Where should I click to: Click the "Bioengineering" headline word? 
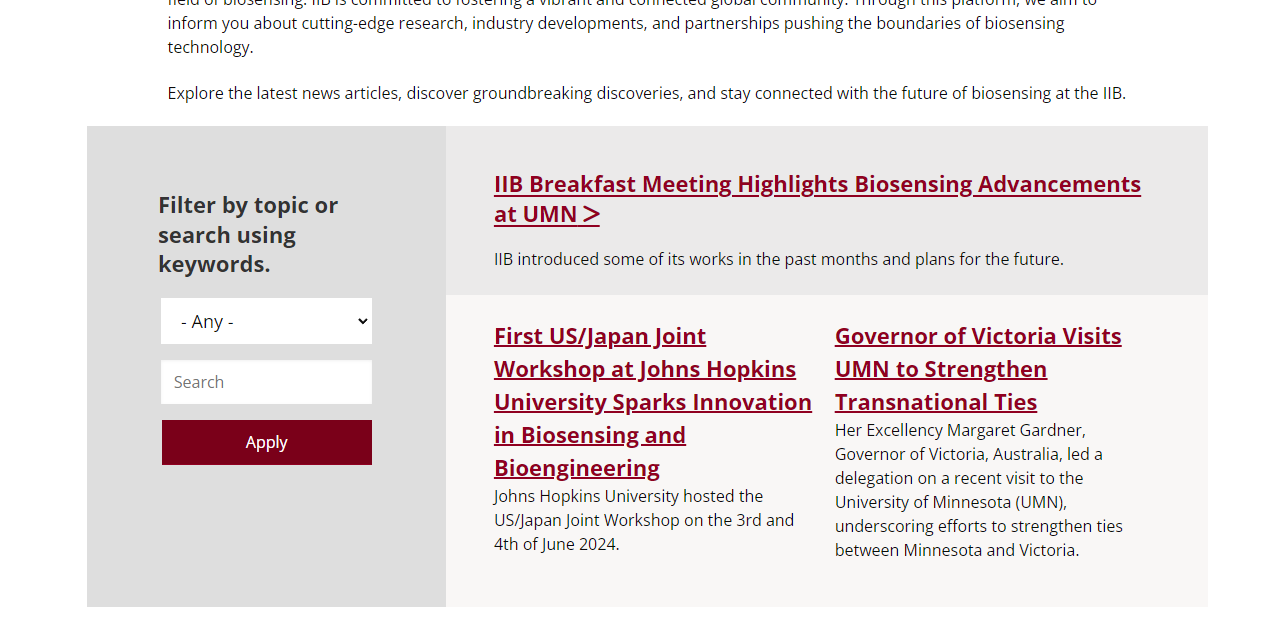click(x=576, y=468)
